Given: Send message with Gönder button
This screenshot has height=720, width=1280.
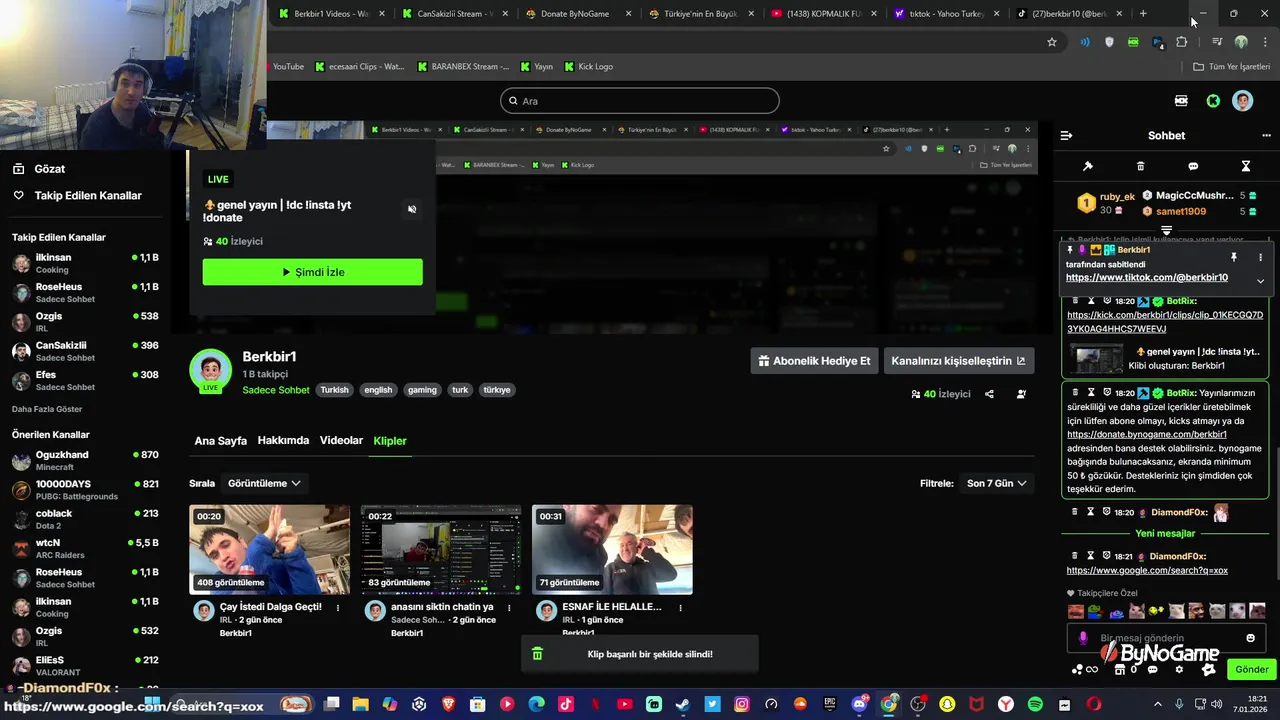Looking at the screenshot, I should coord(1251,670).
